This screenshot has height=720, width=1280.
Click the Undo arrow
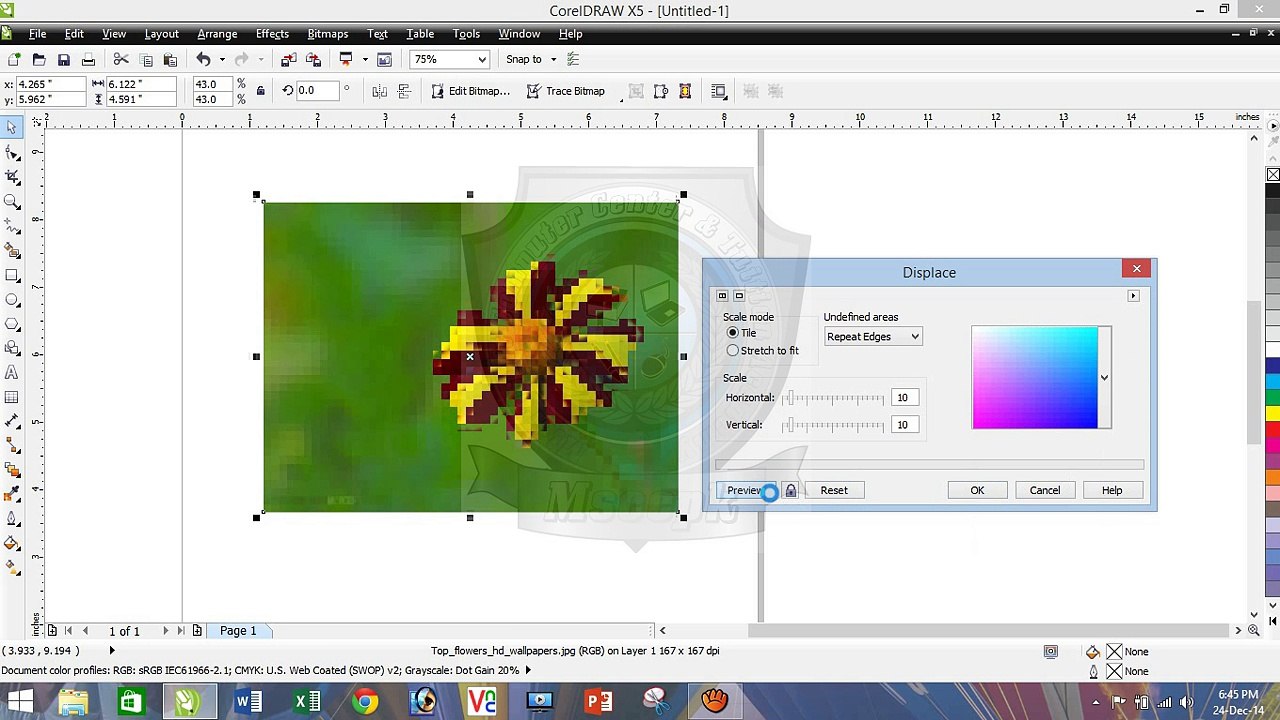203,60
